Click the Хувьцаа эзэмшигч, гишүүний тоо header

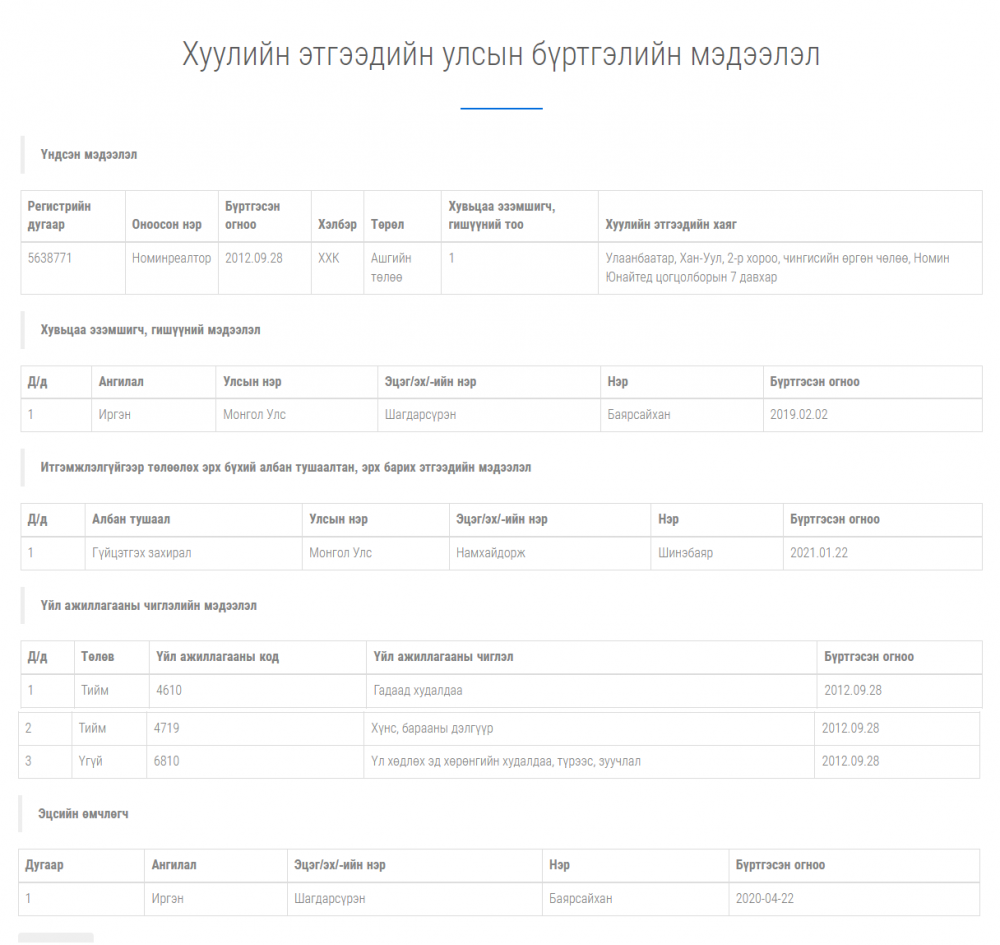(501, 216)
